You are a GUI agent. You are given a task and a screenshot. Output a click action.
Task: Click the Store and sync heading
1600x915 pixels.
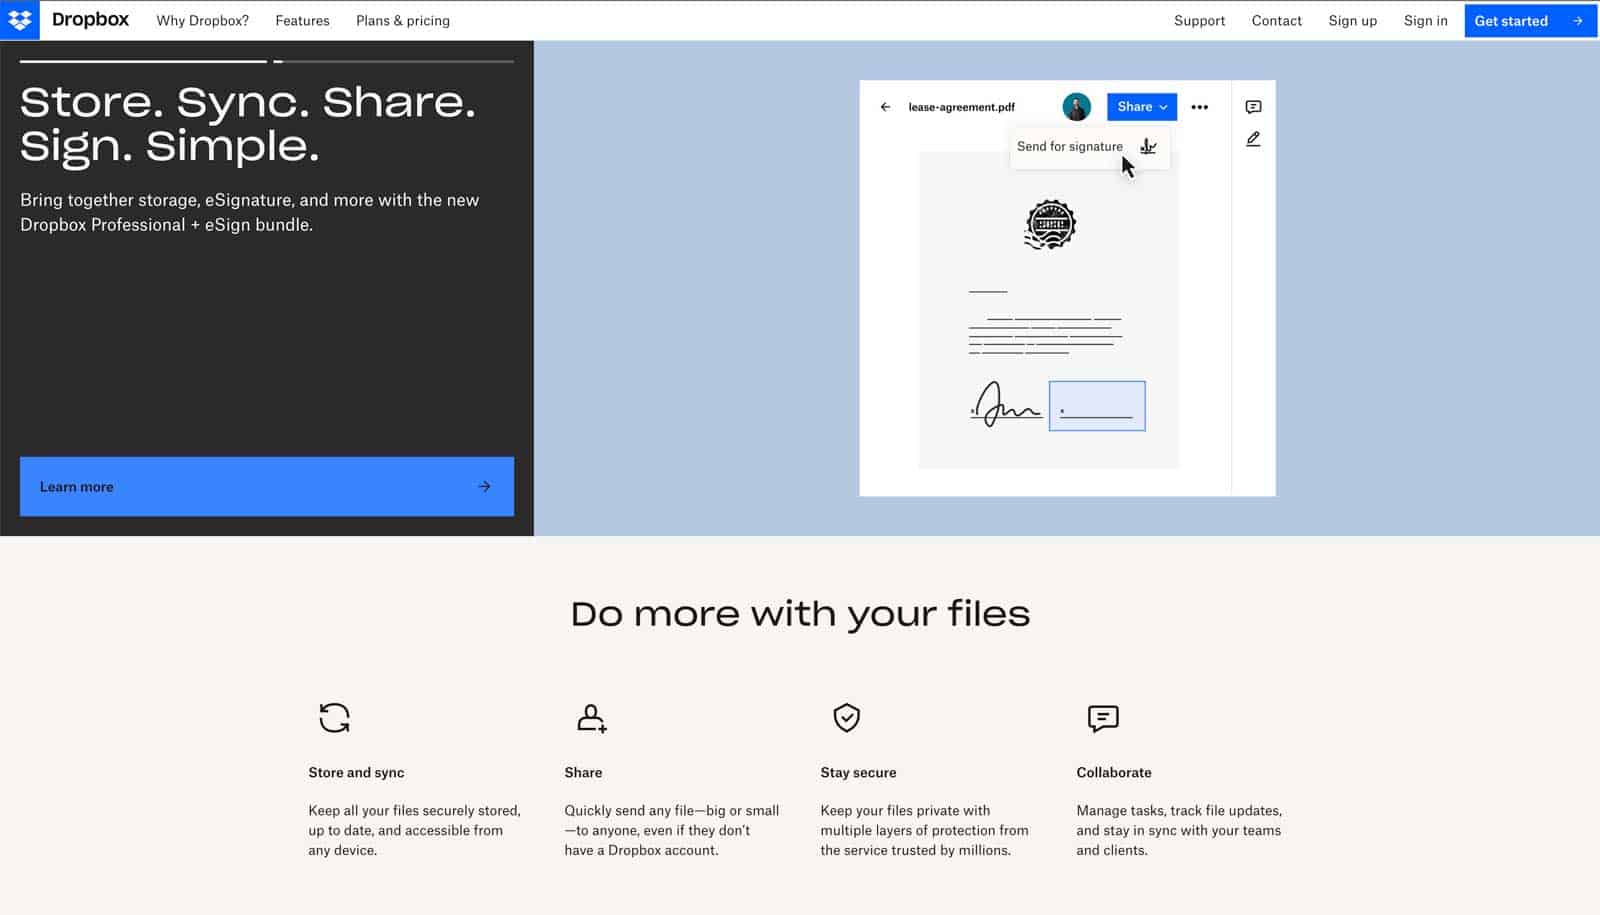point(356,773)
